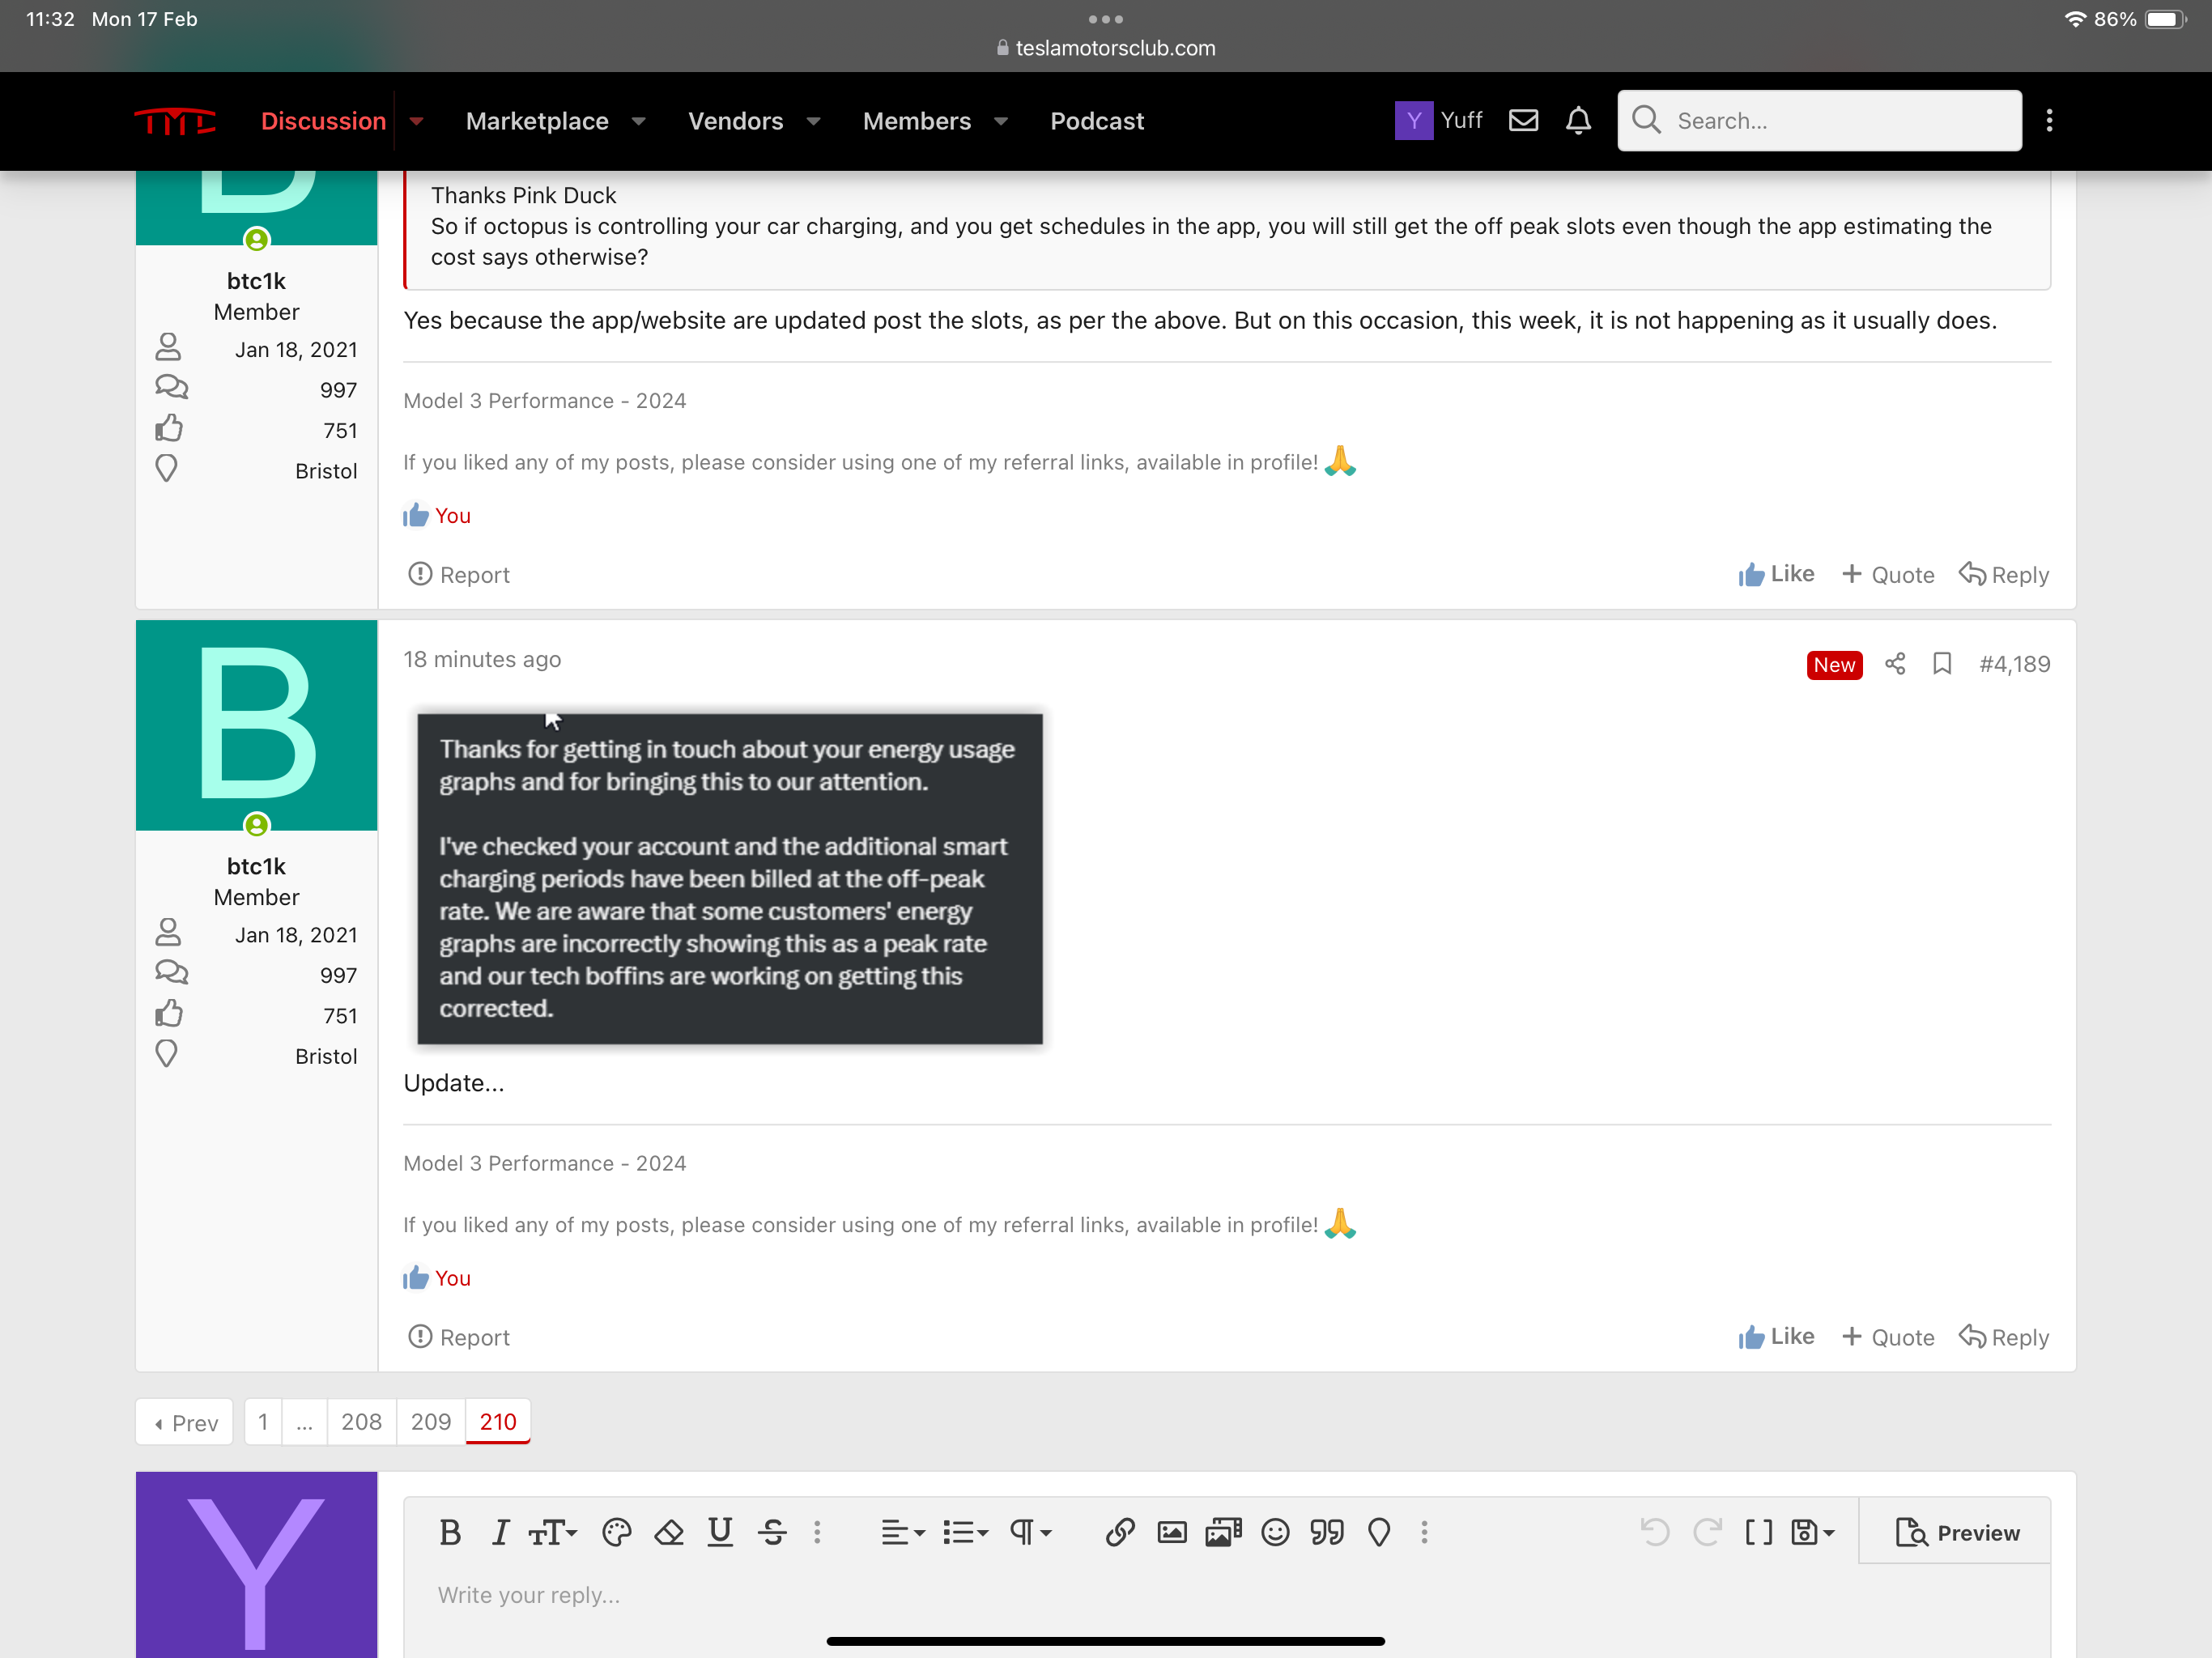Open more text options three-dot menu after strikethrough
Viewport: 2212px width, 1658px height.
click(x=817, y=1532)
